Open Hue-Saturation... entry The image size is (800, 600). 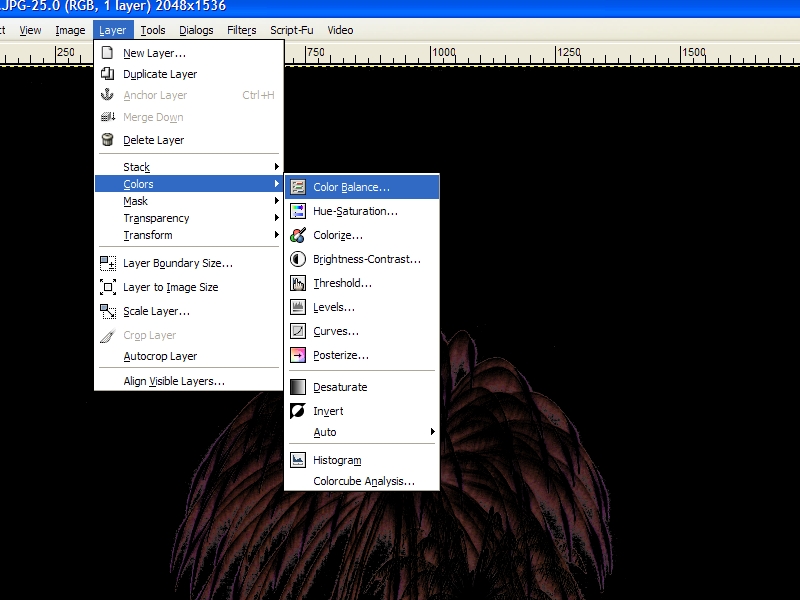[362, 211]
